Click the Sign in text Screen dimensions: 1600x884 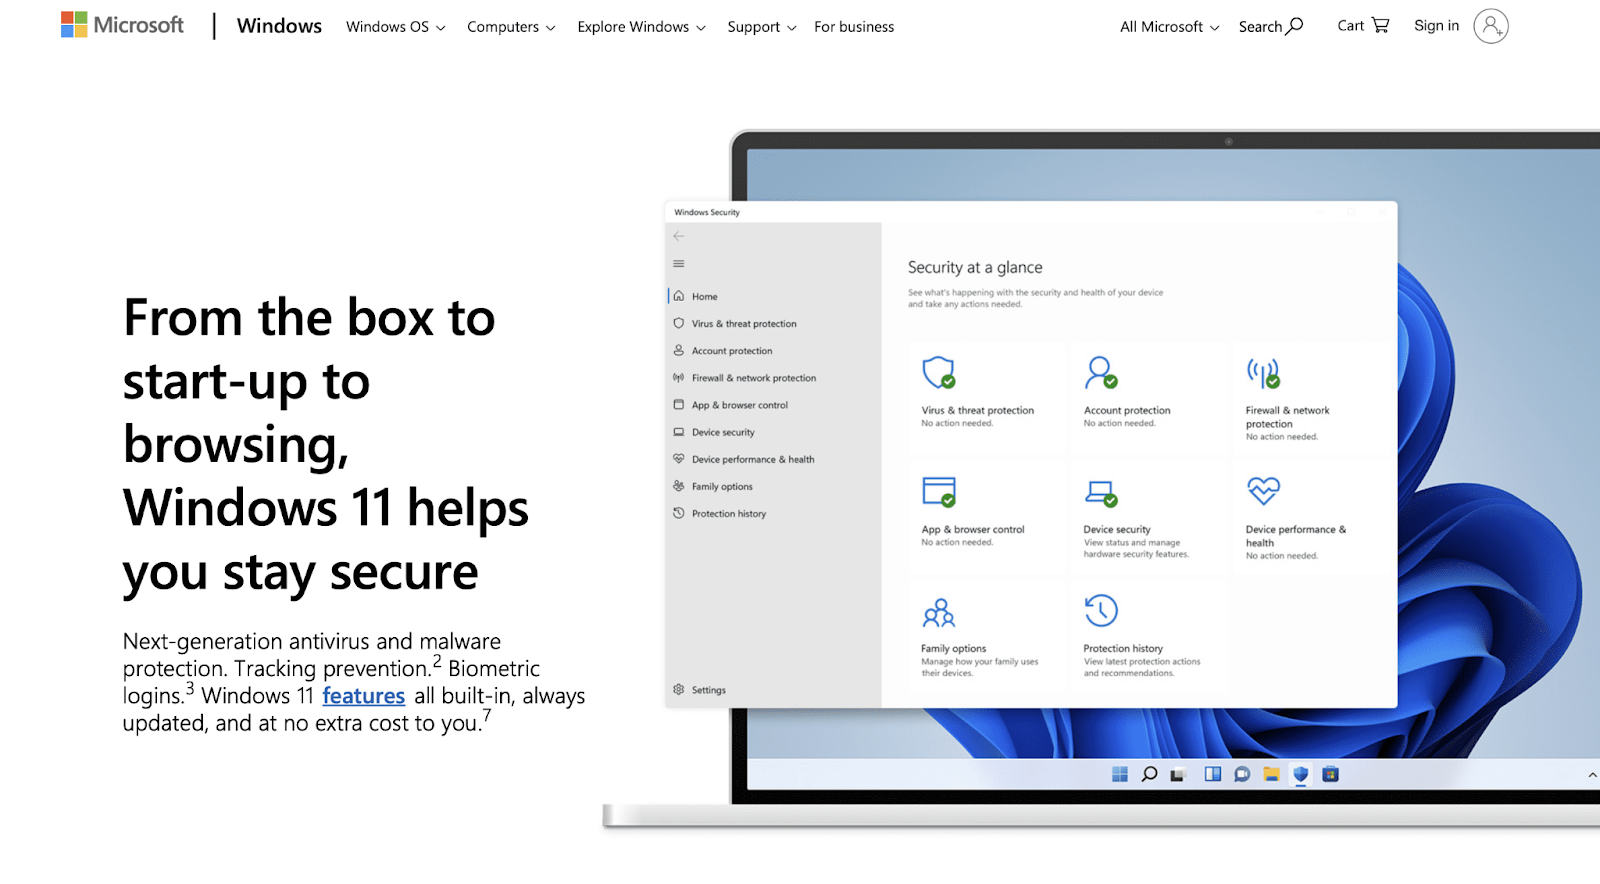(1436, 26)
